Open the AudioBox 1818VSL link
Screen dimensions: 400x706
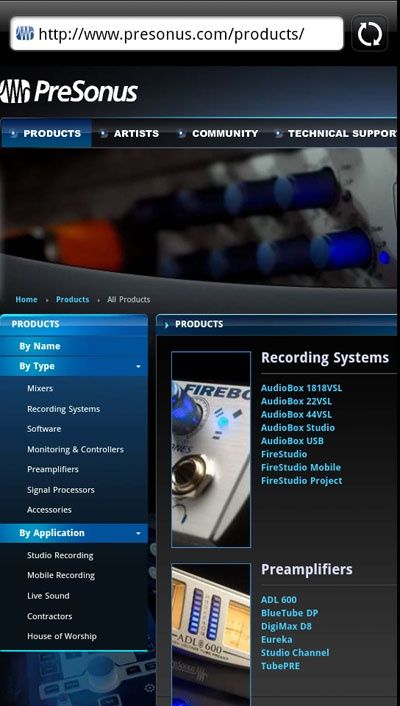click(x=301, y=388)
